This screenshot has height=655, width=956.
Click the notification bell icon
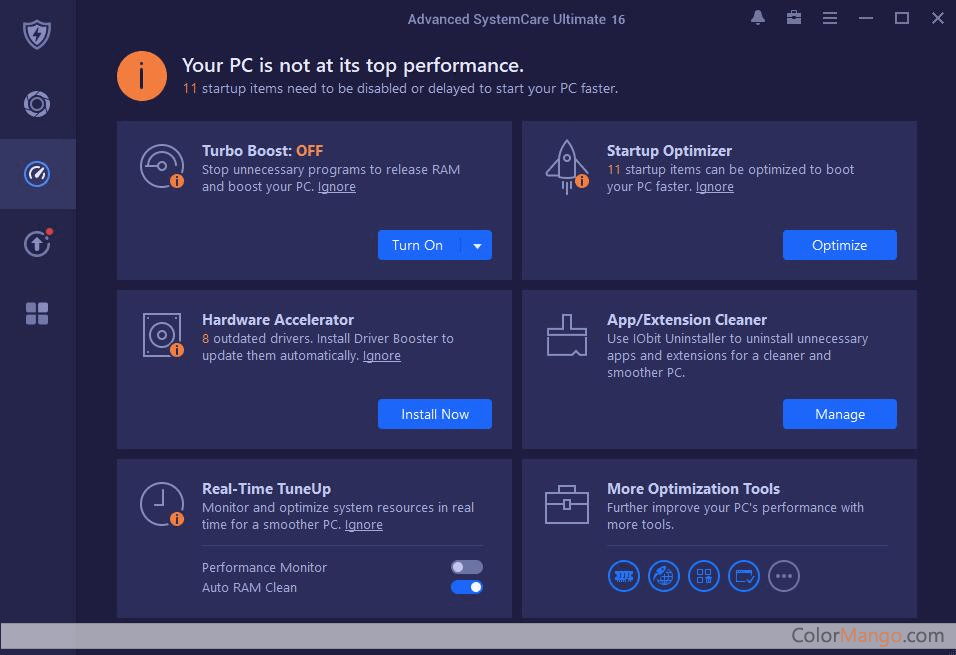coord(758,18)
